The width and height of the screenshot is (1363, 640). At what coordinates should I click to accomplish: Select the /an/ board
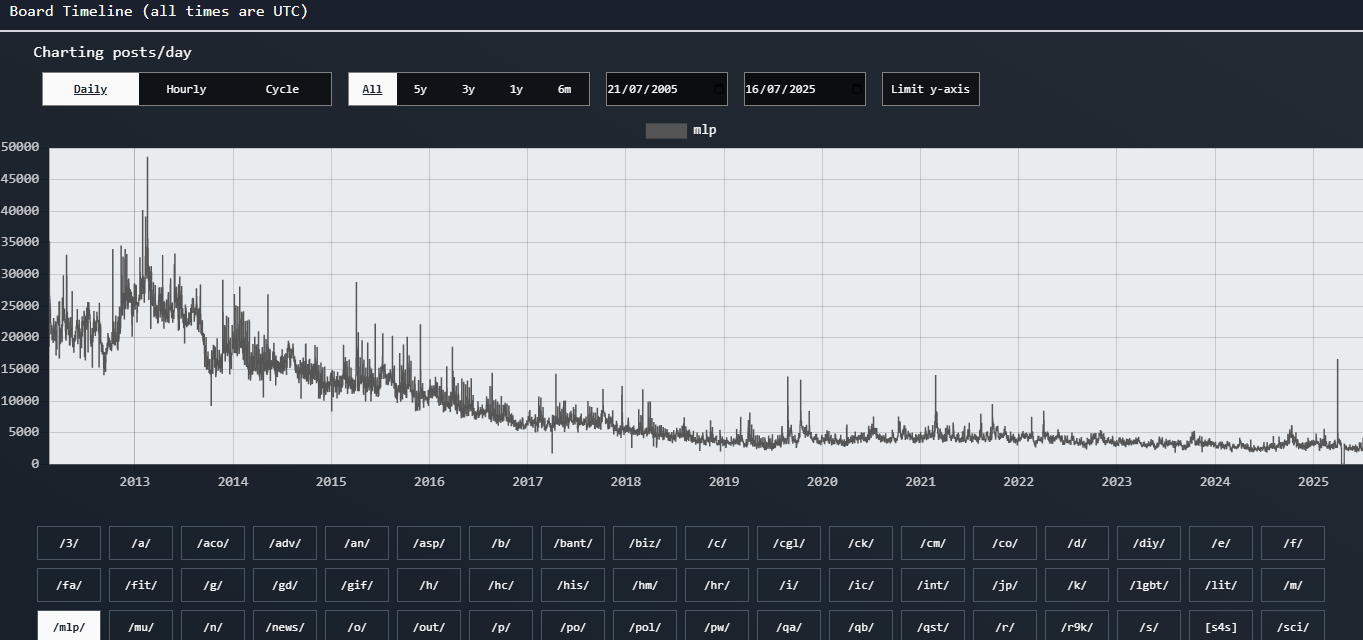click(x=357, y=543)
